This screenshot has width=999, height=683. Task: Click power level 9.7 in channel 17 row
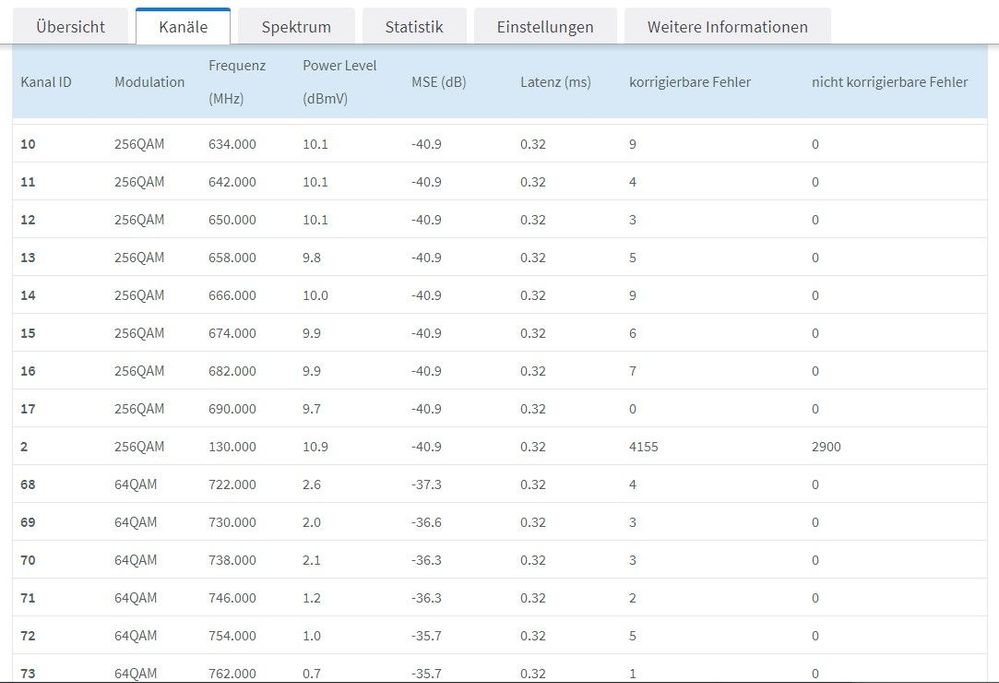tap(312, 408)
